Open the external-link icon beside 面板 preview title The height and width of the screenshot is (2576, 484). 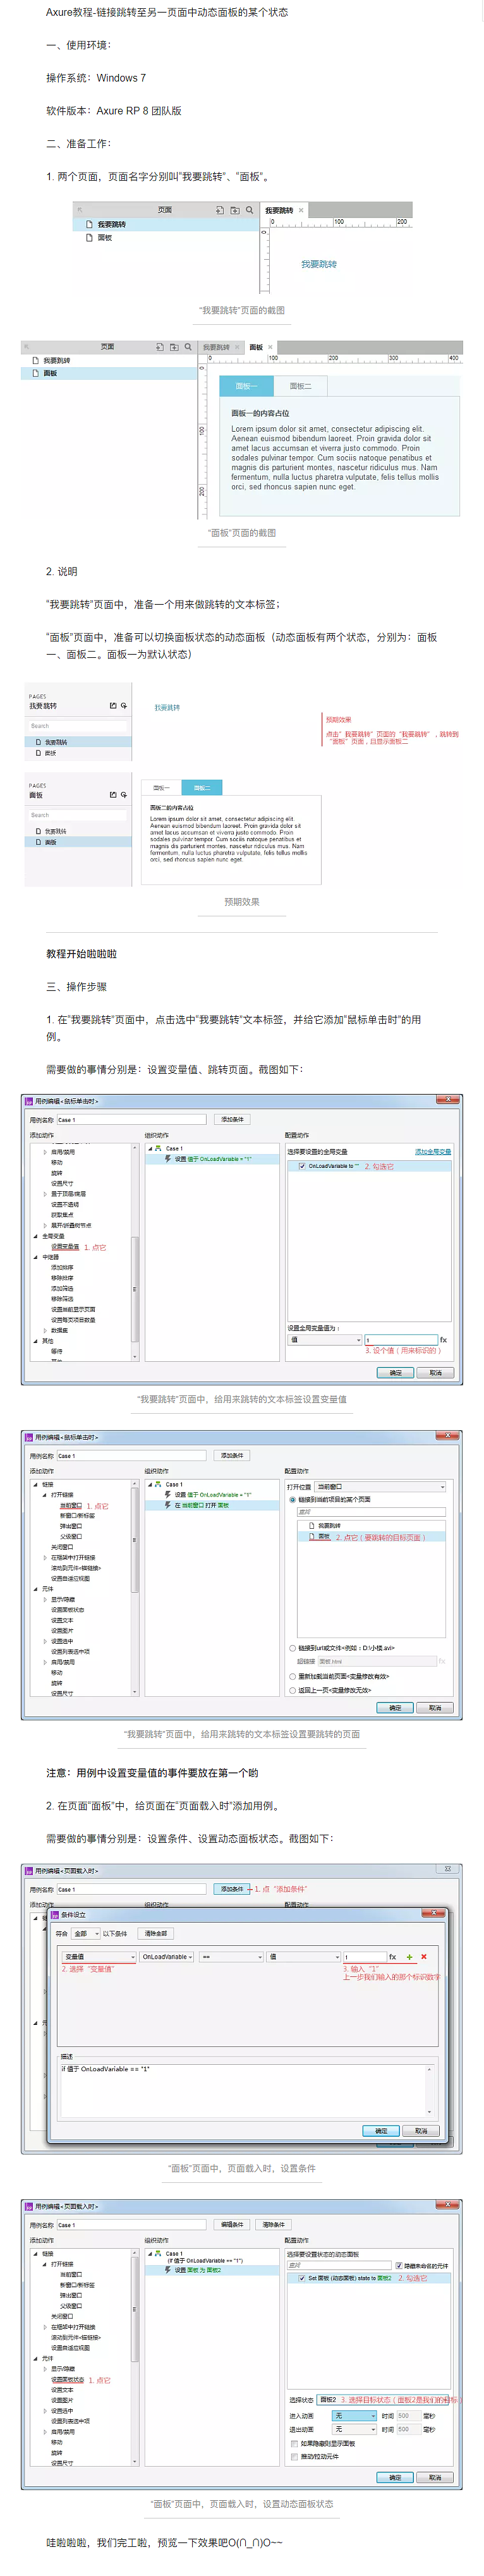pos(113,795)
